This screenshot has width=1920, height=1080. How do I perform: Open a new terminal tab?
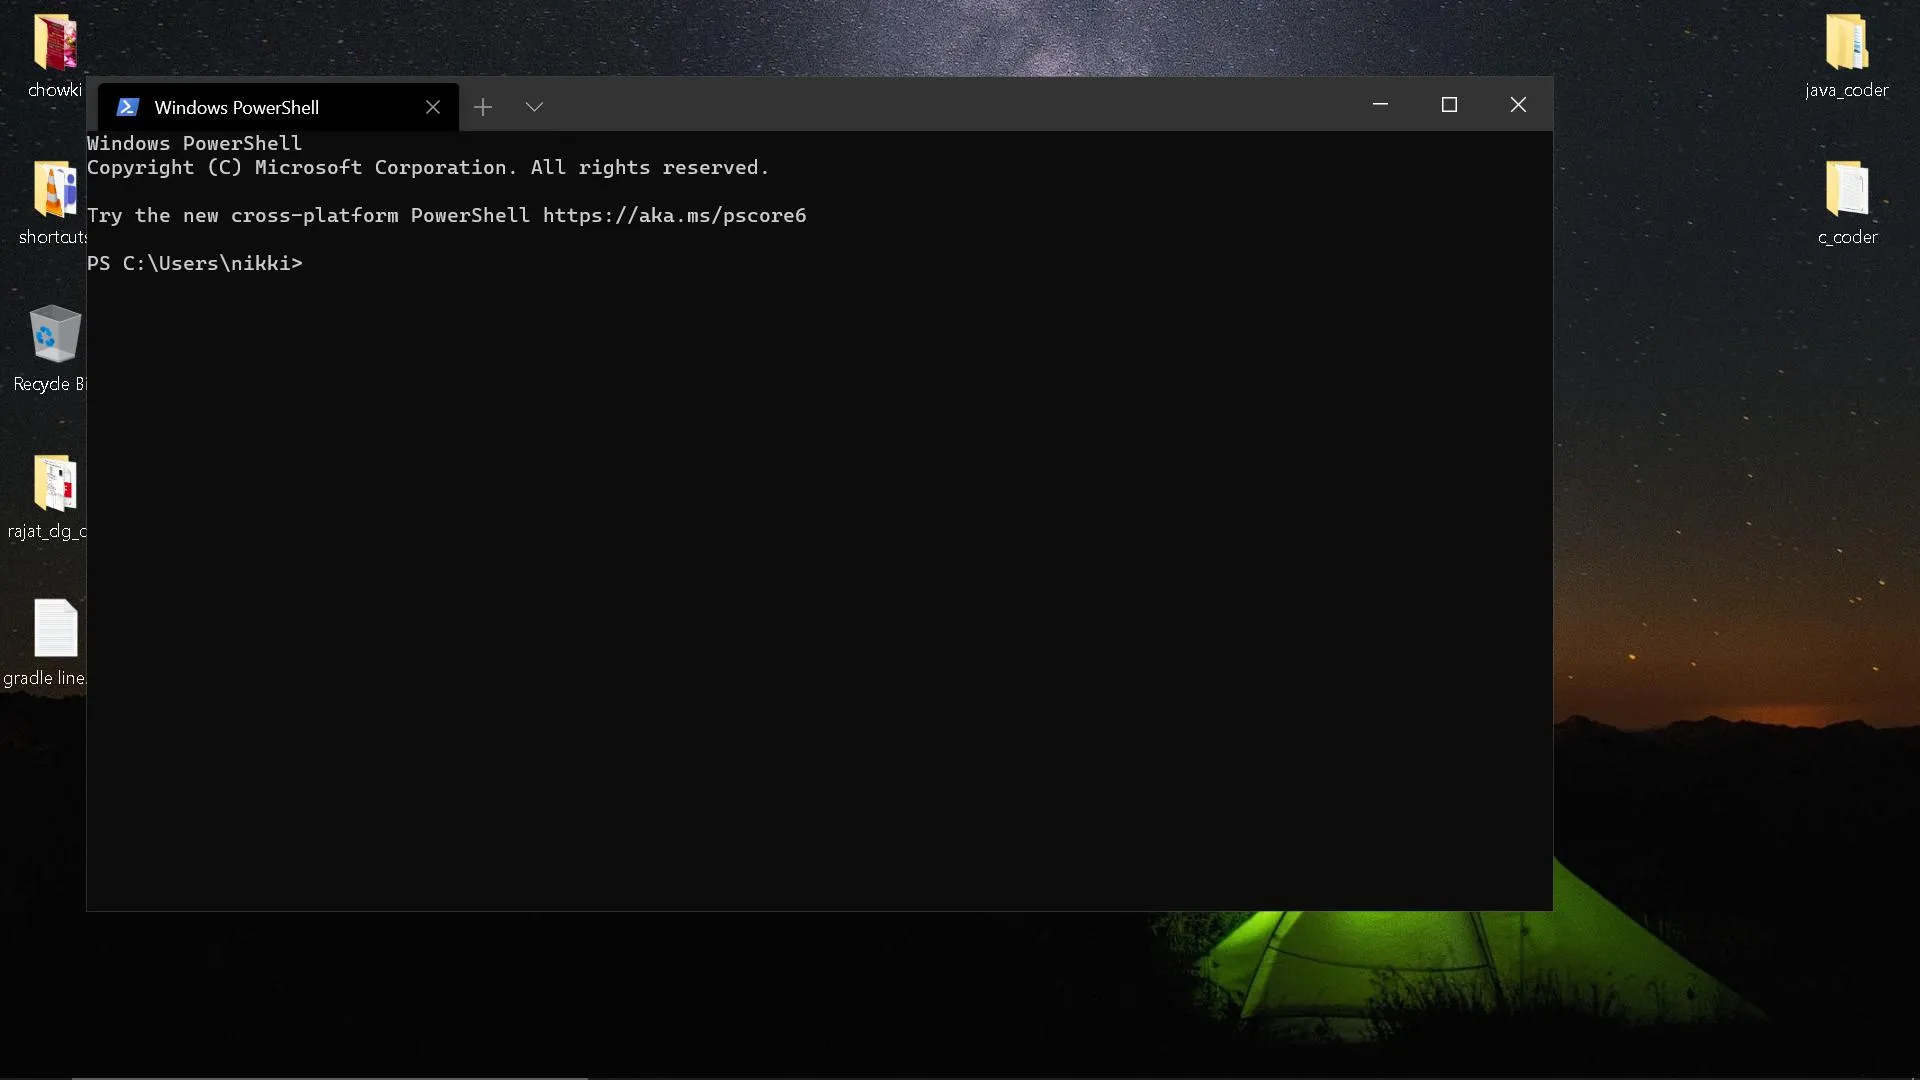pos(483,107)
